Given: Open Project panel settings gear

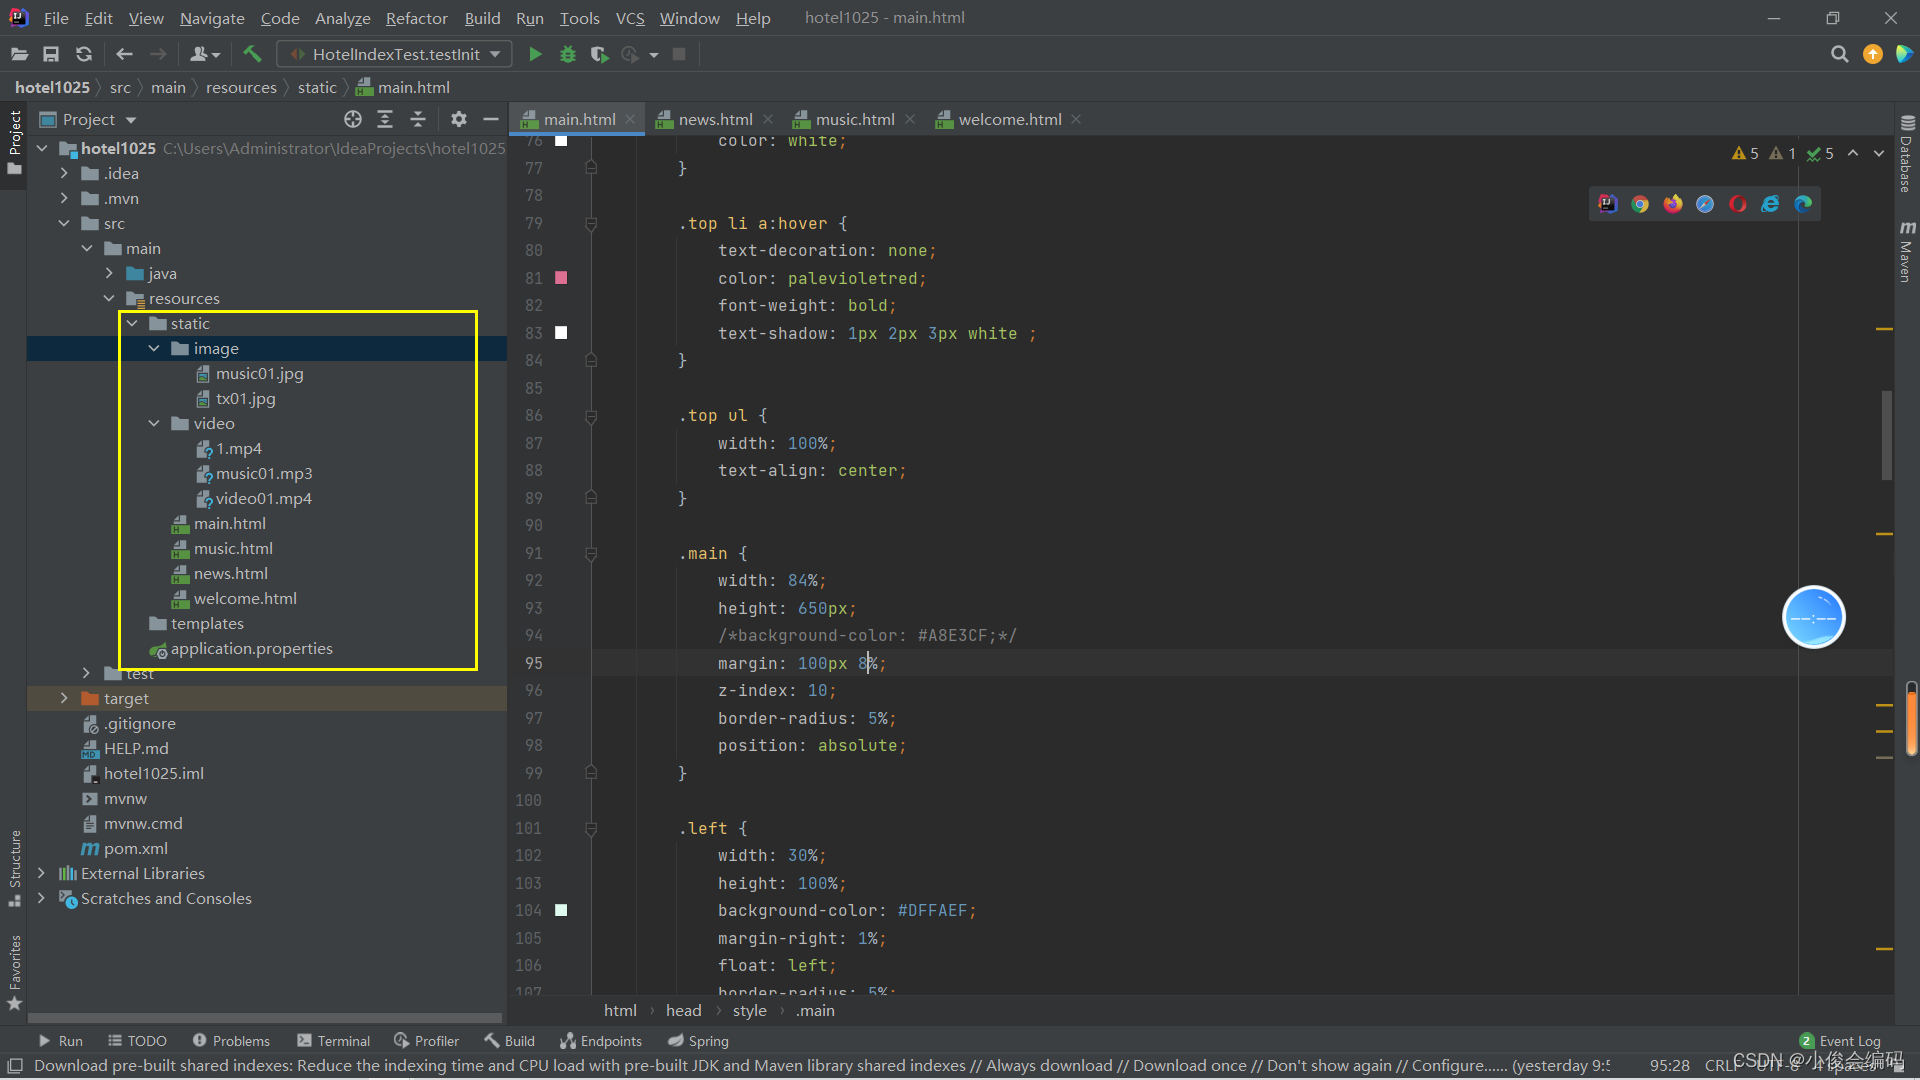Looking at the screenshot, I should coord(459,119).
